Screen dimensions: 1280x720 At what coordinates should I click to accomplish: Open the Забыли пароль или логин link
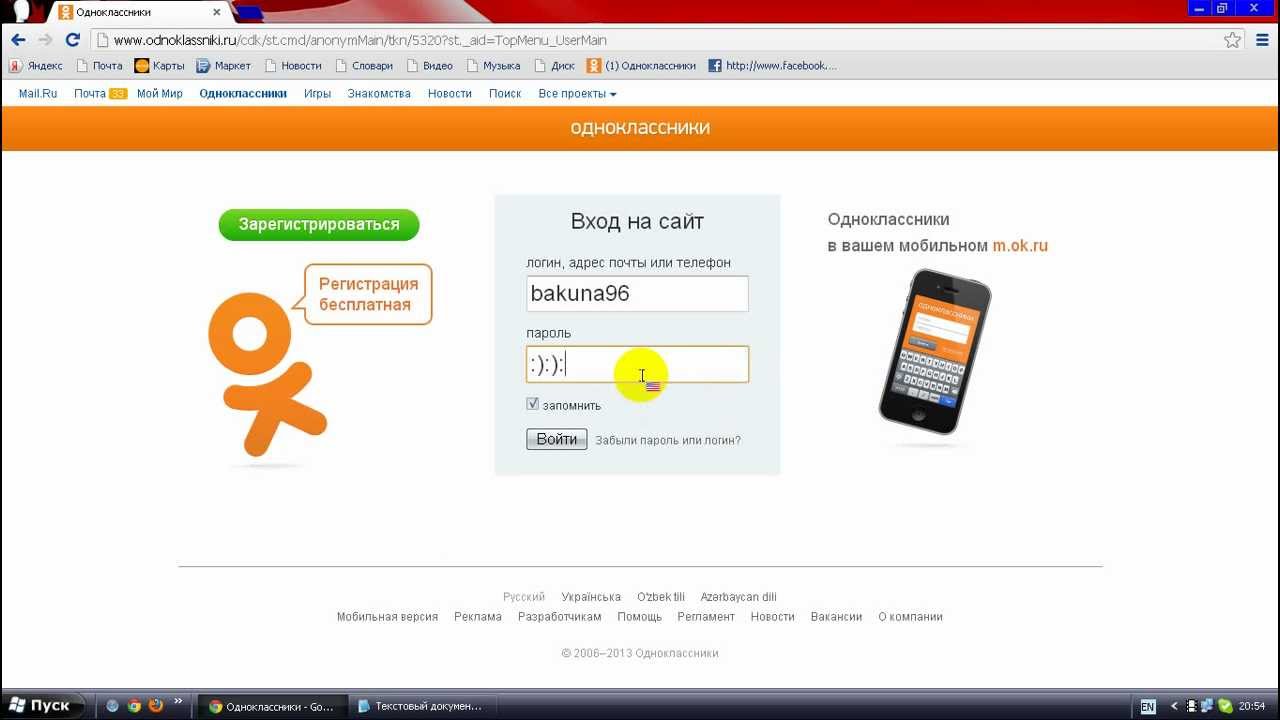(x=668, y=440)
